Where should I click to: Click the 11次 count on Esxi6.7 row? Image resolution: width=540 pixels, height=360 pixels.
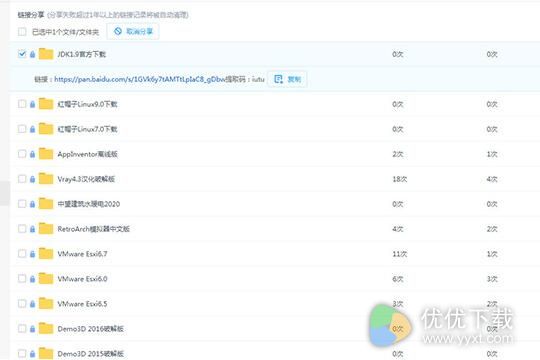[x=400, y=254]
